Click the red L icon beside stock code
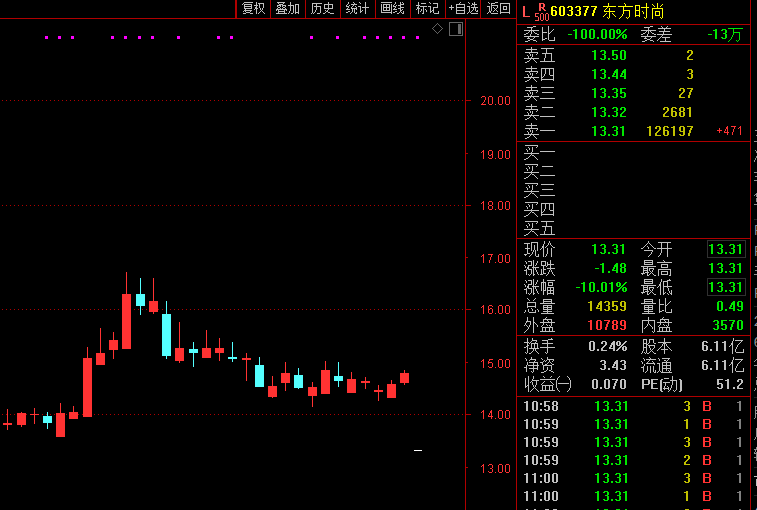 526,12
